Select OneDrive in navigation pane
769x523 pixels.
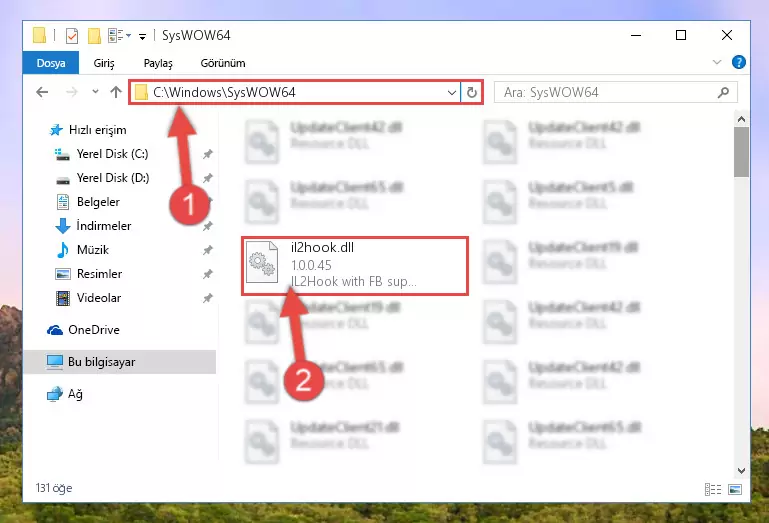point(93,330)
